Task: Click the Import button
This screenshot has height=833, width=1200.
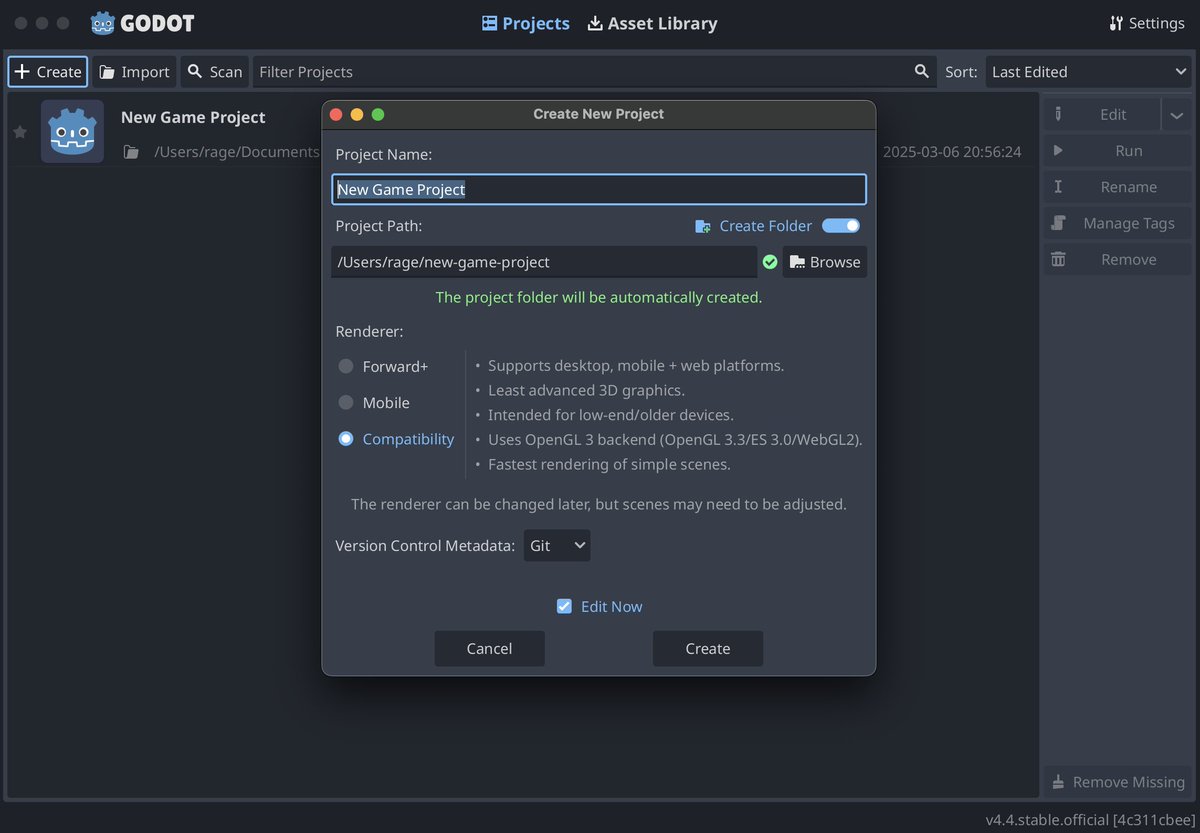Action: (134, 71)
